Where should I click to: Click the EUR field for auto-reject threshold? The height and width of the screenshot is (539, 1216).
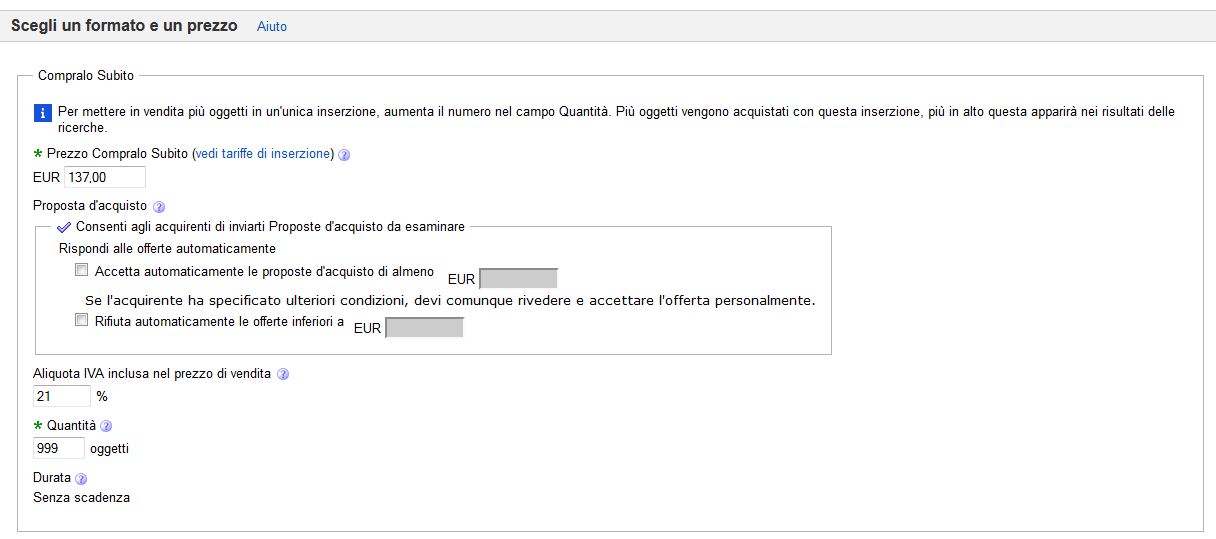pos(425,327)
